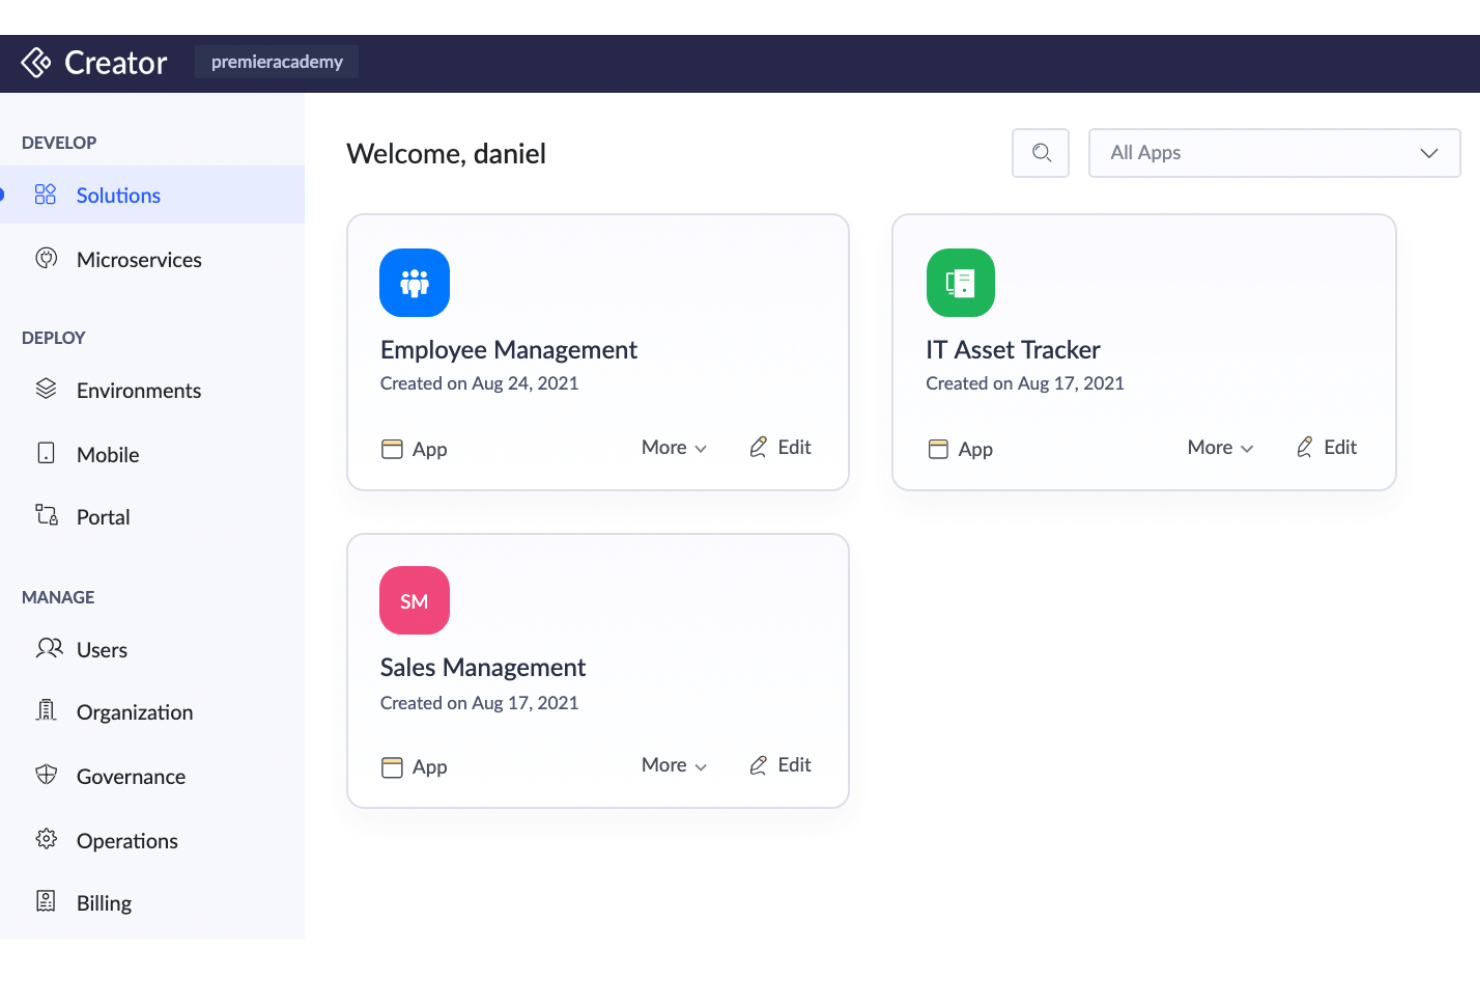
Task: Click the Creator brand name
Action: pyautogui.click(x=116, y=63)
